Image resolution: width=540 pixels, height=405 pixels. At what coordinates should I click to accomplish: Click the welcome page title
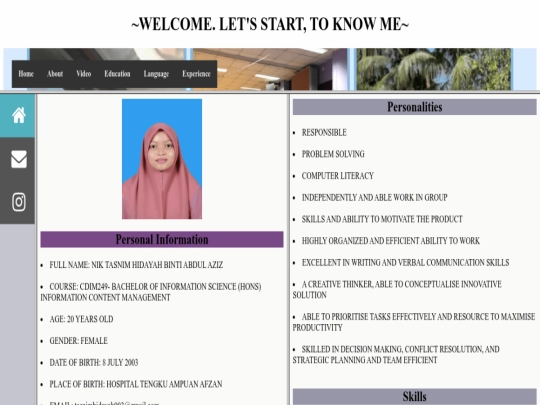point(270,24)
